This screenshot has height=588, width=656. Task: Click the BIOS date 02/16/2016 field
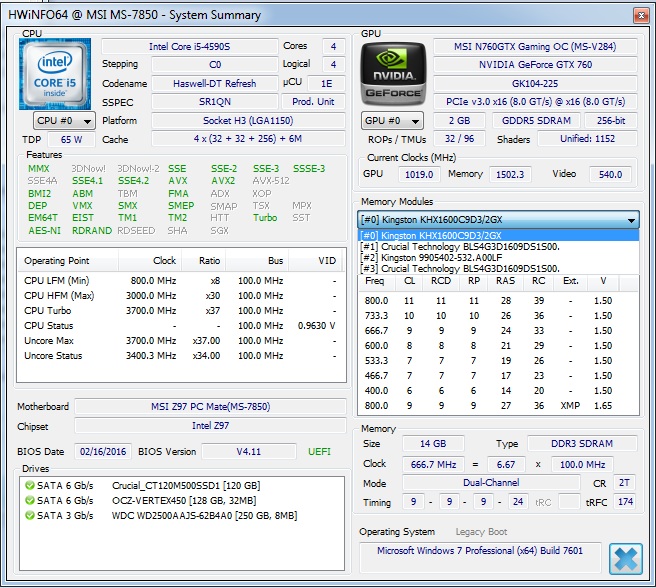pyautogui.click(x=103, y=452)
